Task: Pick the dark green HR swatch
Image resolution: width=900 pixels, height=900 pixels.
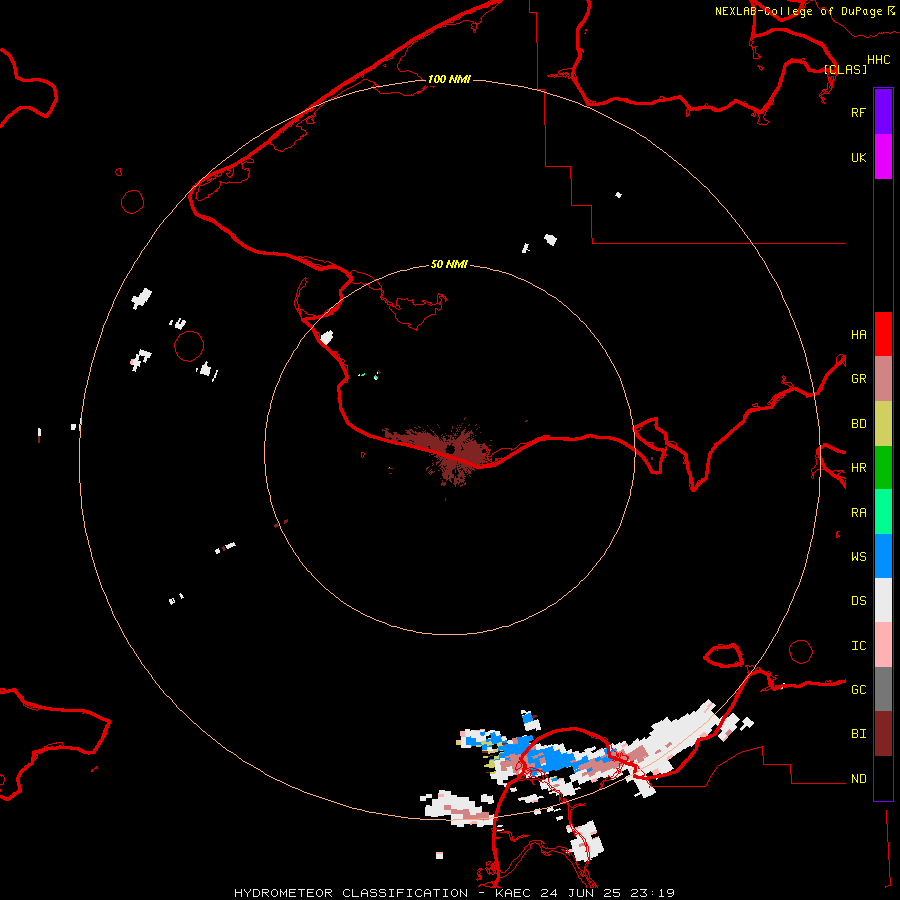Action: (883, 468)
